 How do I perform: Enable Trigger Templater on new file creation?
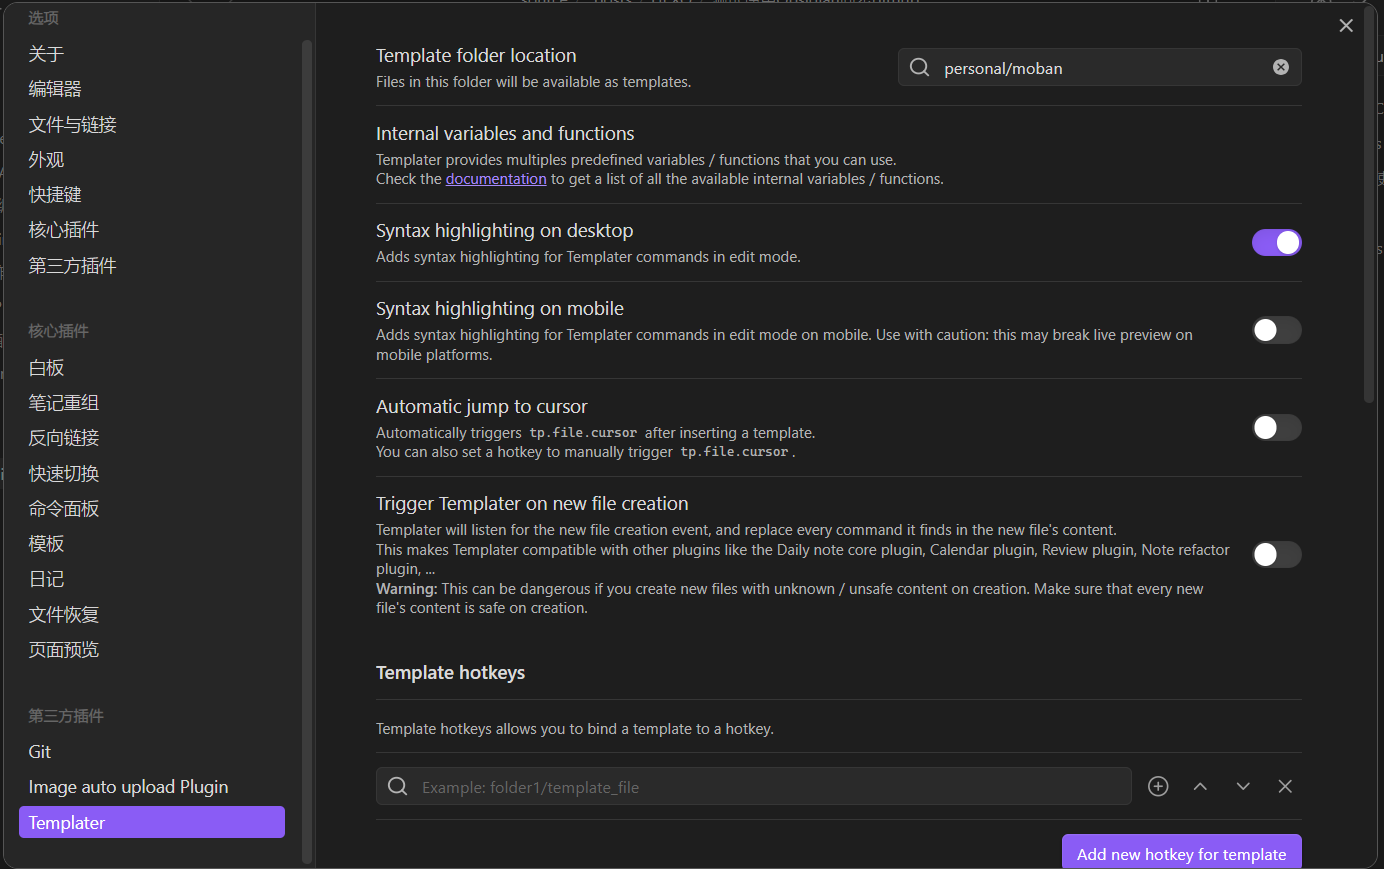1277,554
